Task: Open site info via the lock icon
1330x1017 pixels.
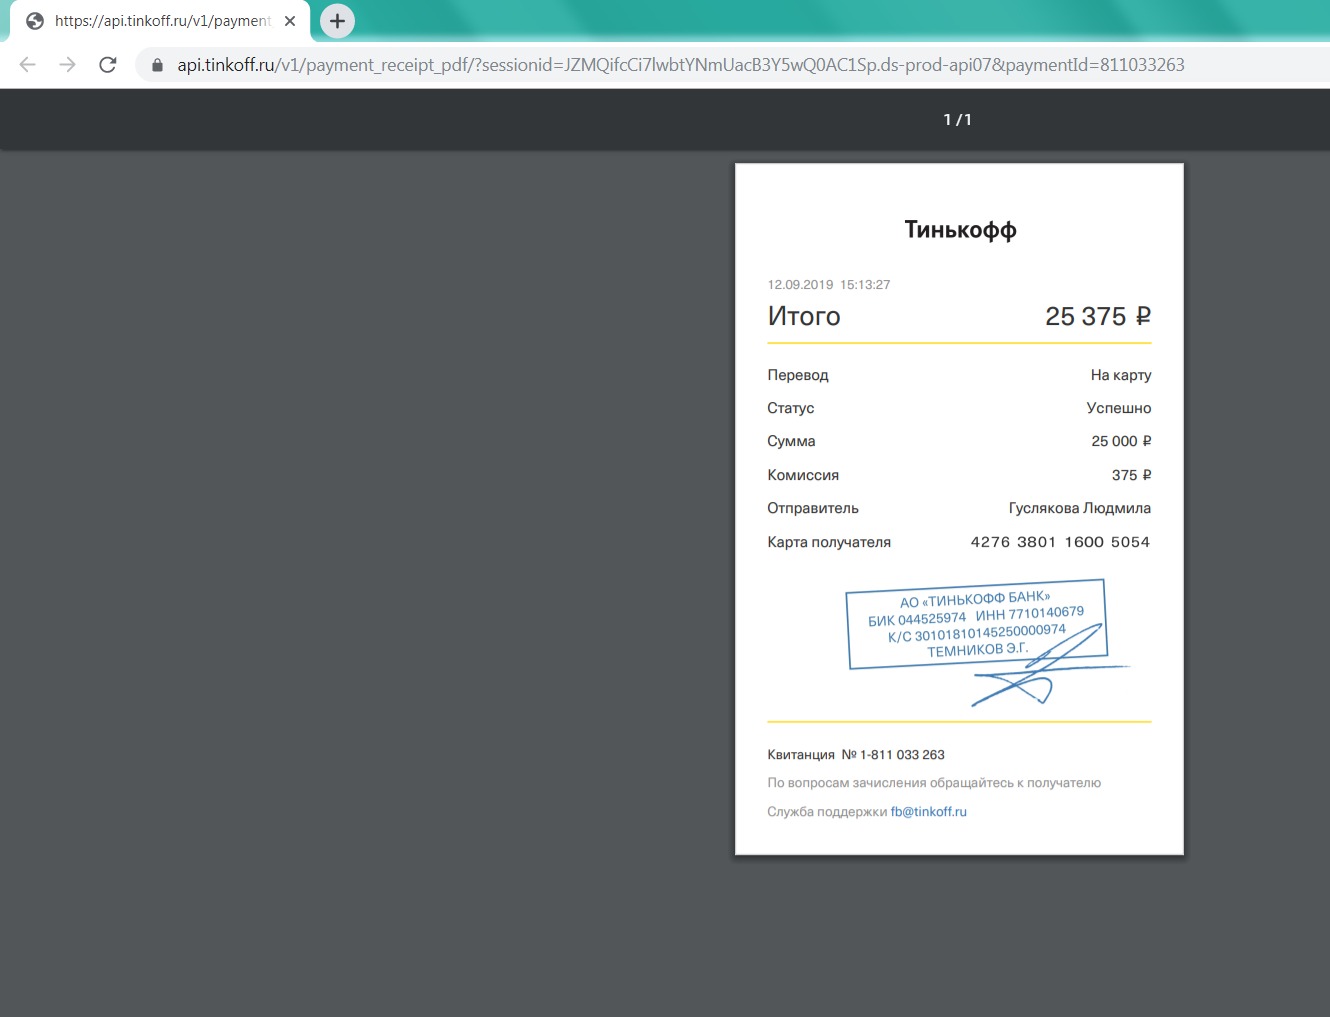Action: coord(157,65)
